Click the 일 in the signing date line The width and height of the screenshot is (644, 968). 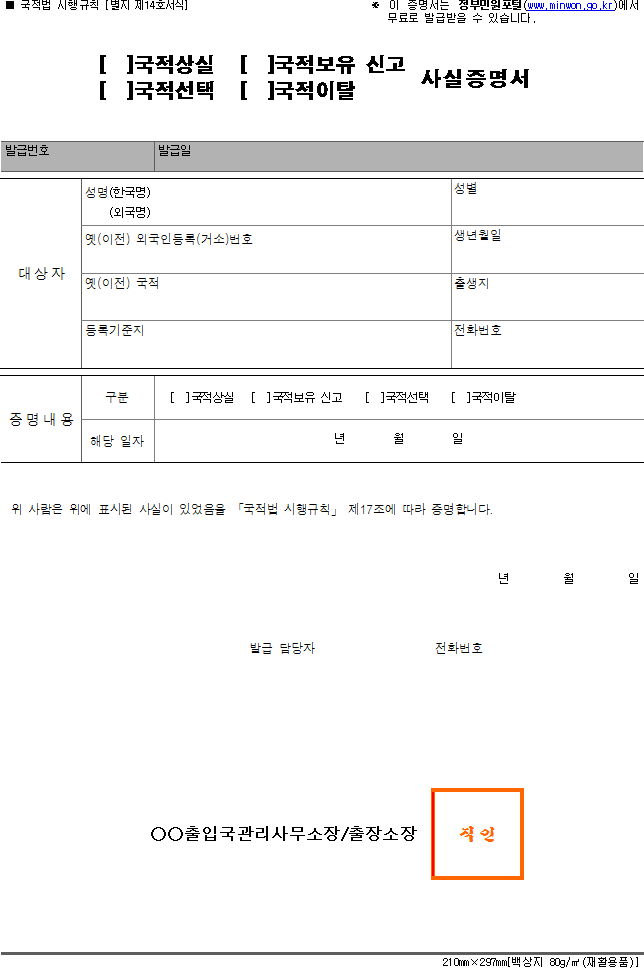(x=634, y=578)
